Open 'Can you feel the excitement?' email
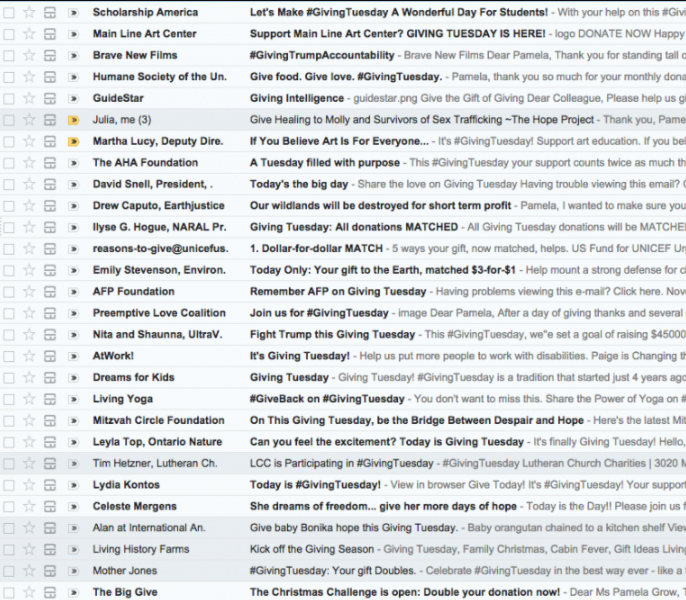The height and width of the screenshot is (600, 686). 387,442
